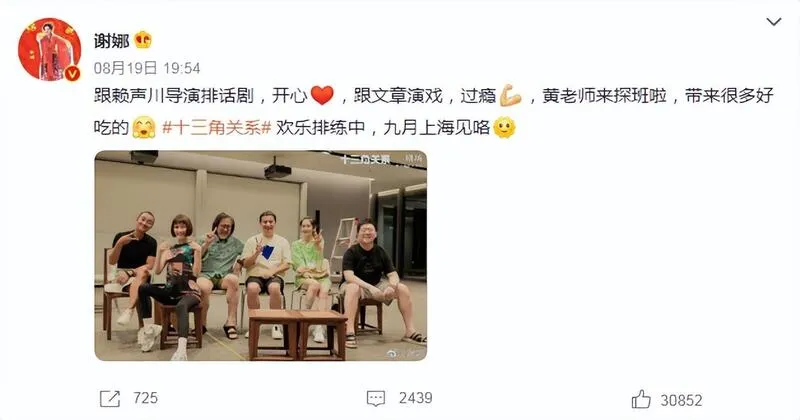This screenshot has height=420, width=800.
Task: Click the smiling sun emoji
Action: click(x=504, y=128)
